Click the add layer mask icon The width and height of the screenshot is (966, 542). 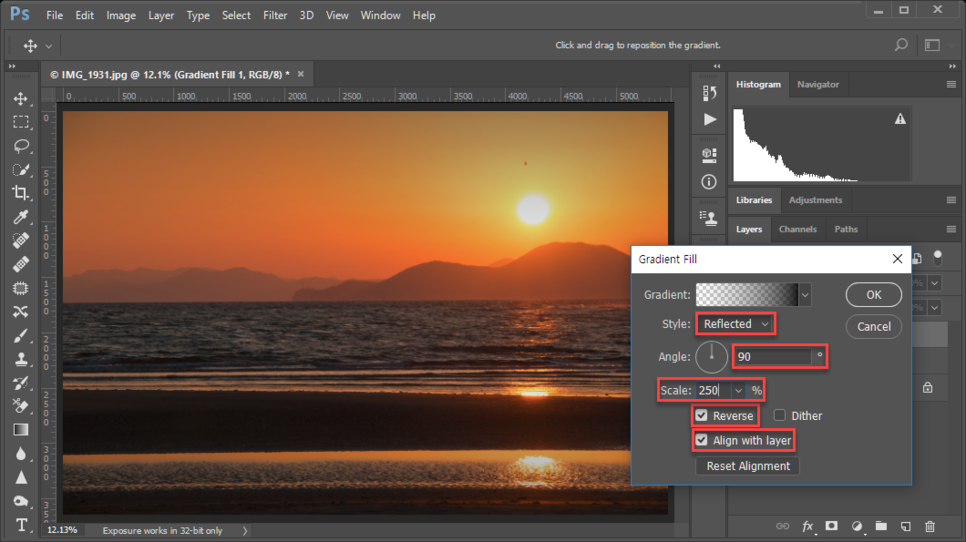click(x=832, y=526)
